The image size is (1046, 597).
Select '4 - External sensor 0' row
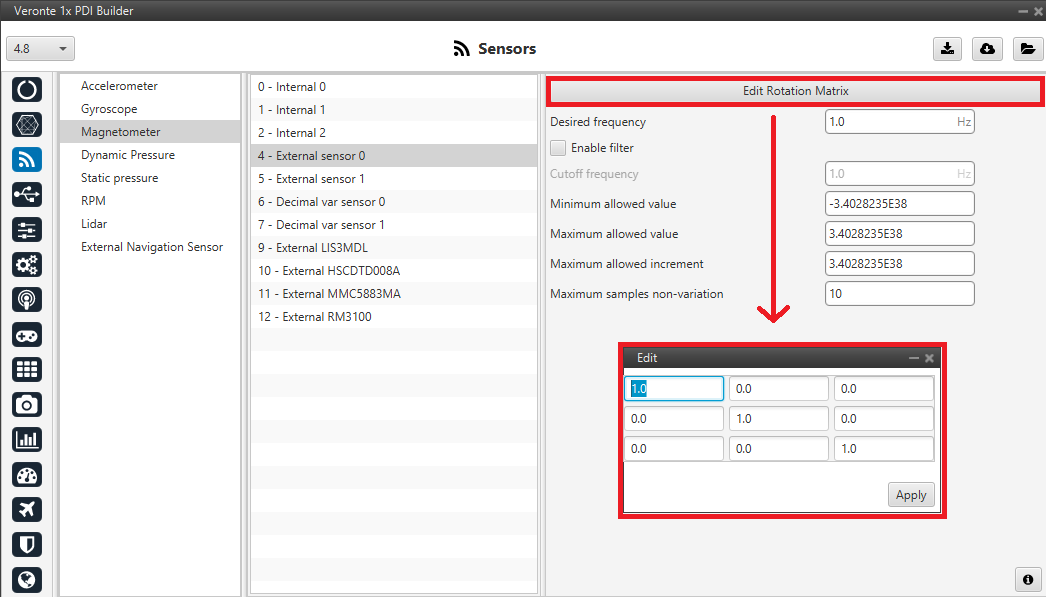[394, 156]
